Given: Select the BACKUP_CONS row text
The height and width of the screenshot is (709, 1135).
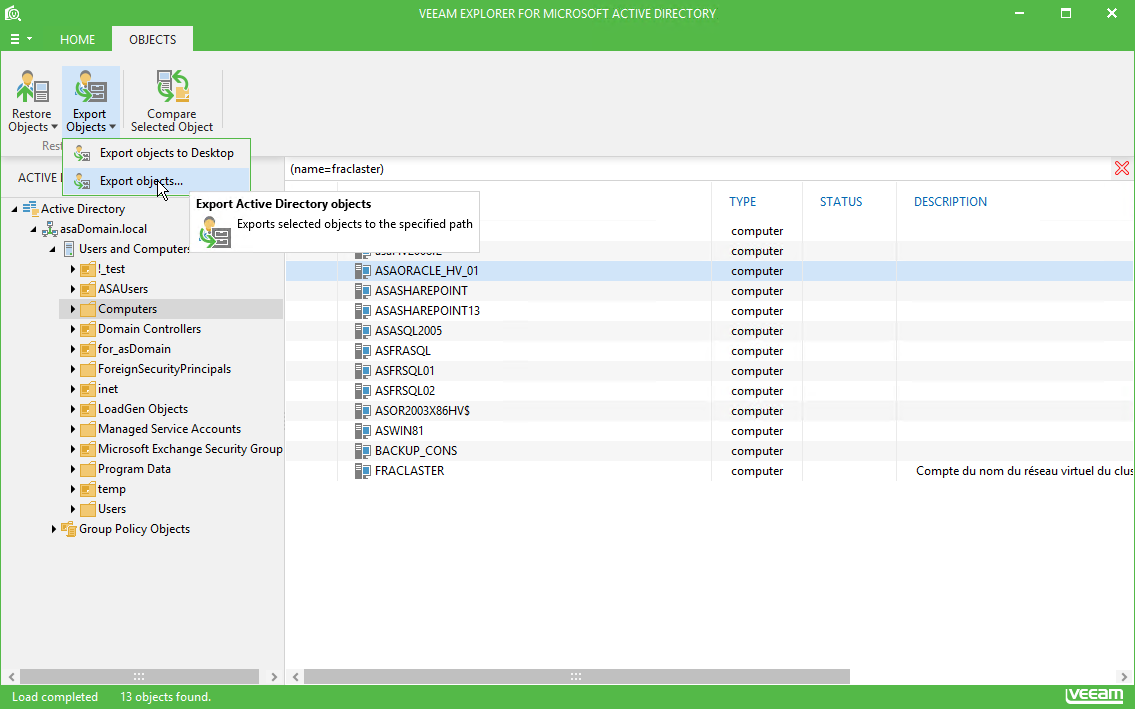Looking at the screenshot, I should coord(416,450).
